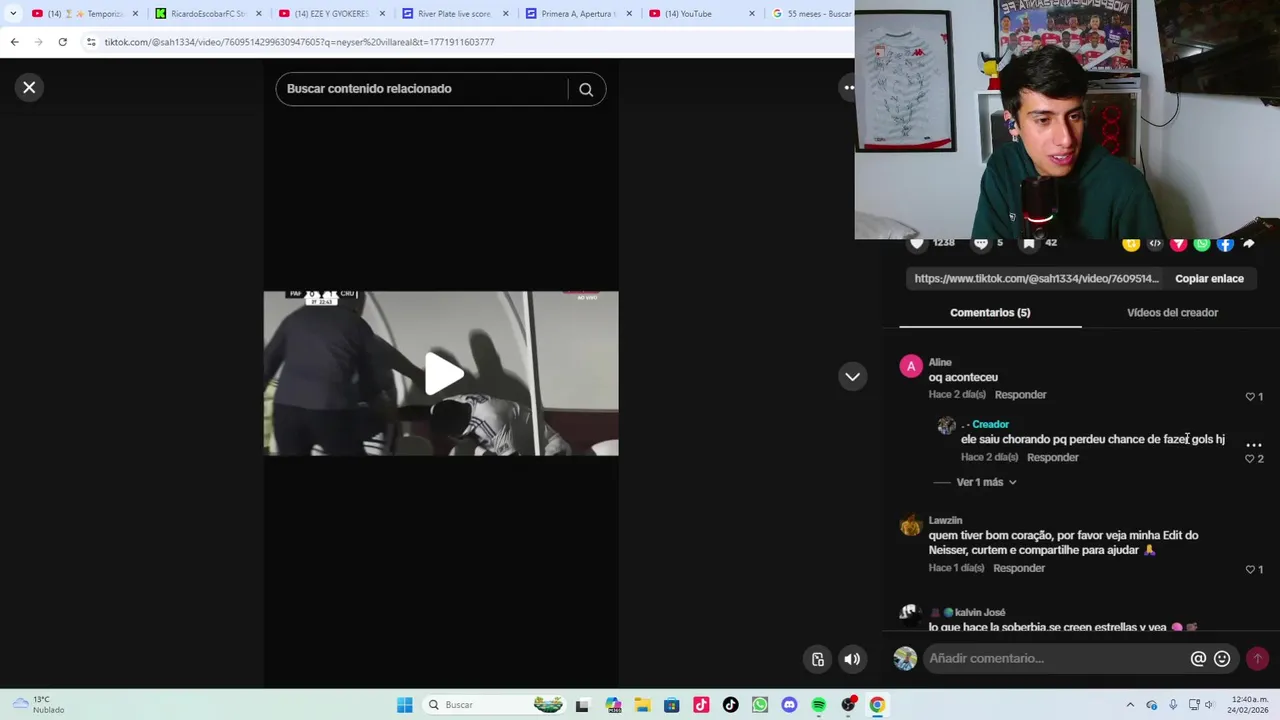Open Discord from the taskbar
Image resolution: width=1280 pixels, height=720 pixels.
click(789, 705)
